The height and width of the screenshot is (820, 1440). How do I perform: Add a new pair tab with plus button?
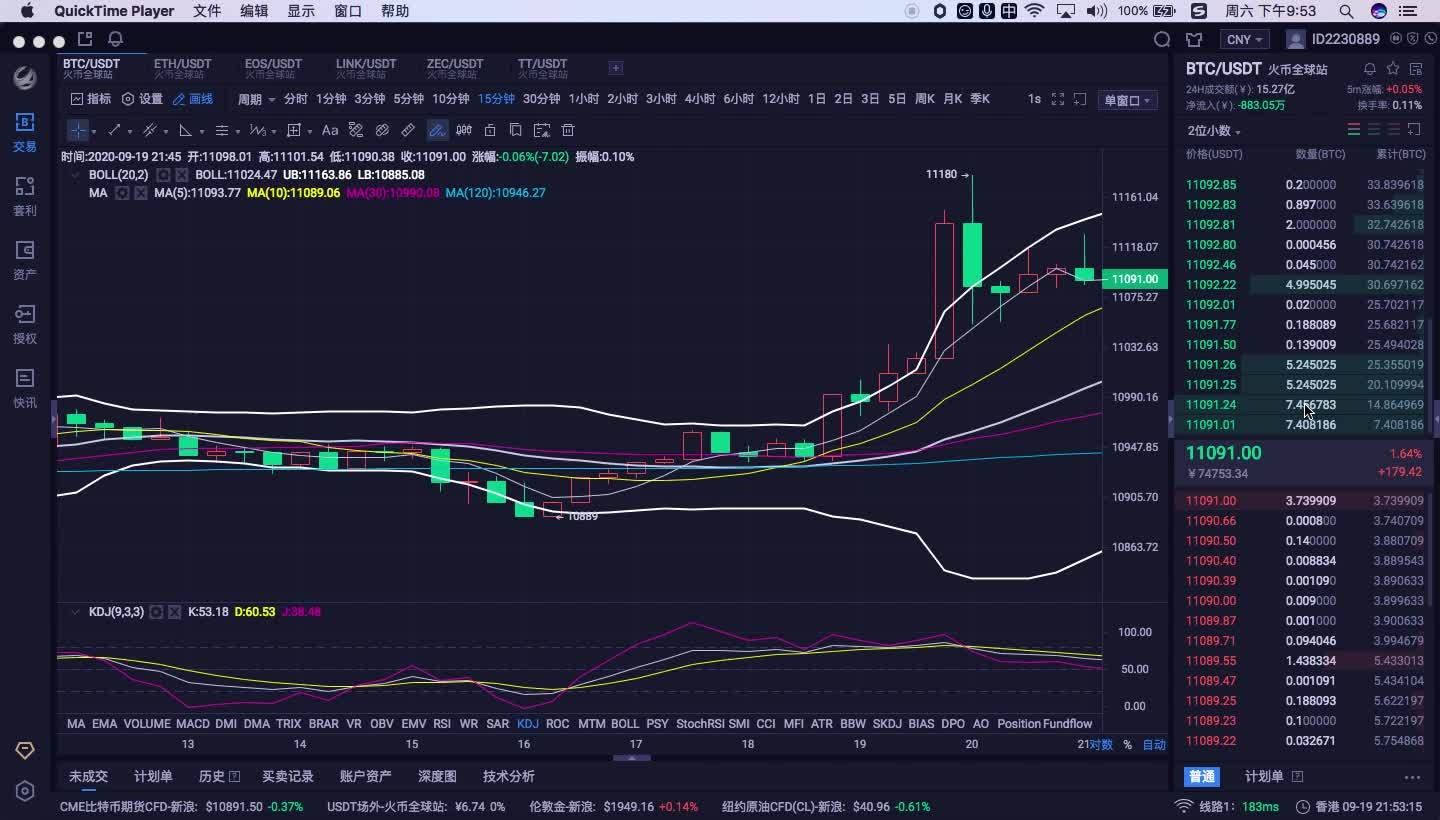click(616, 68)
